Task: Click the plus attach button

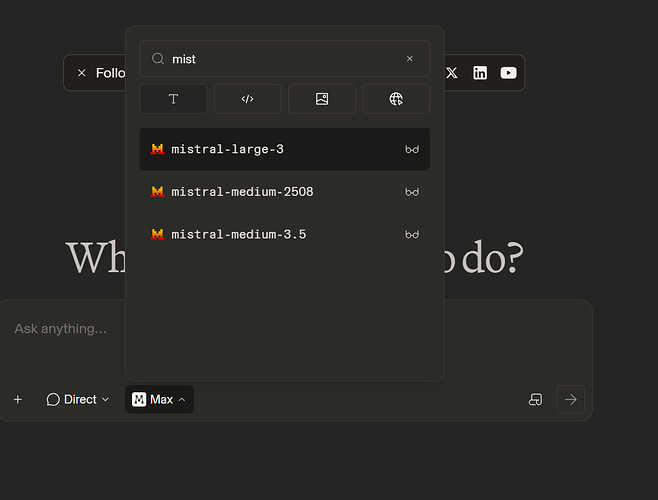Action: pyautogui.click(x=18, y=399)
